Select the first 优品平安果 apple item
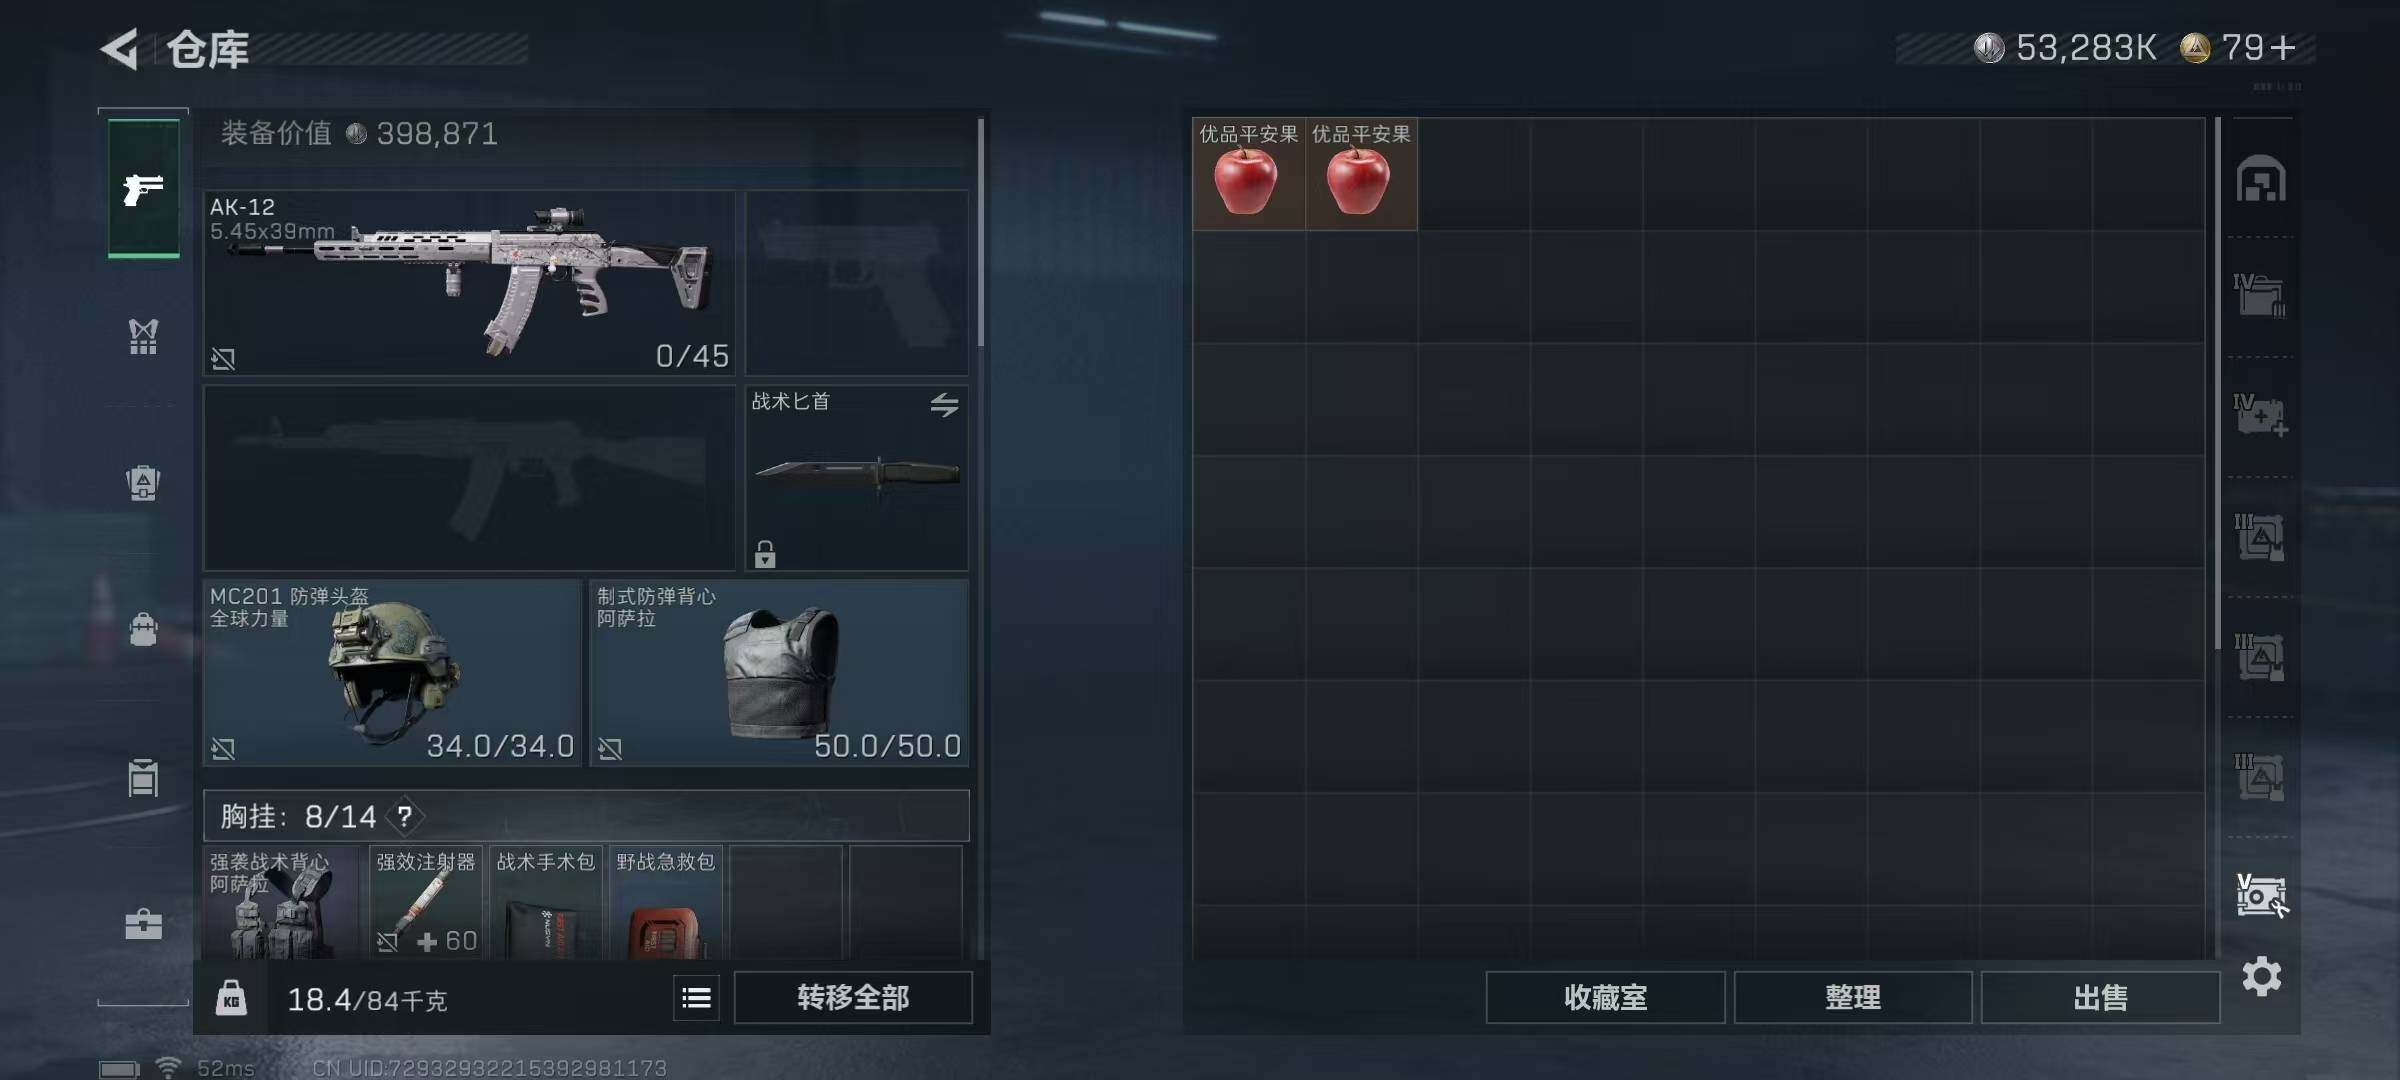The height and width of the screenshot is (1080, 2400). (1248, 174)
